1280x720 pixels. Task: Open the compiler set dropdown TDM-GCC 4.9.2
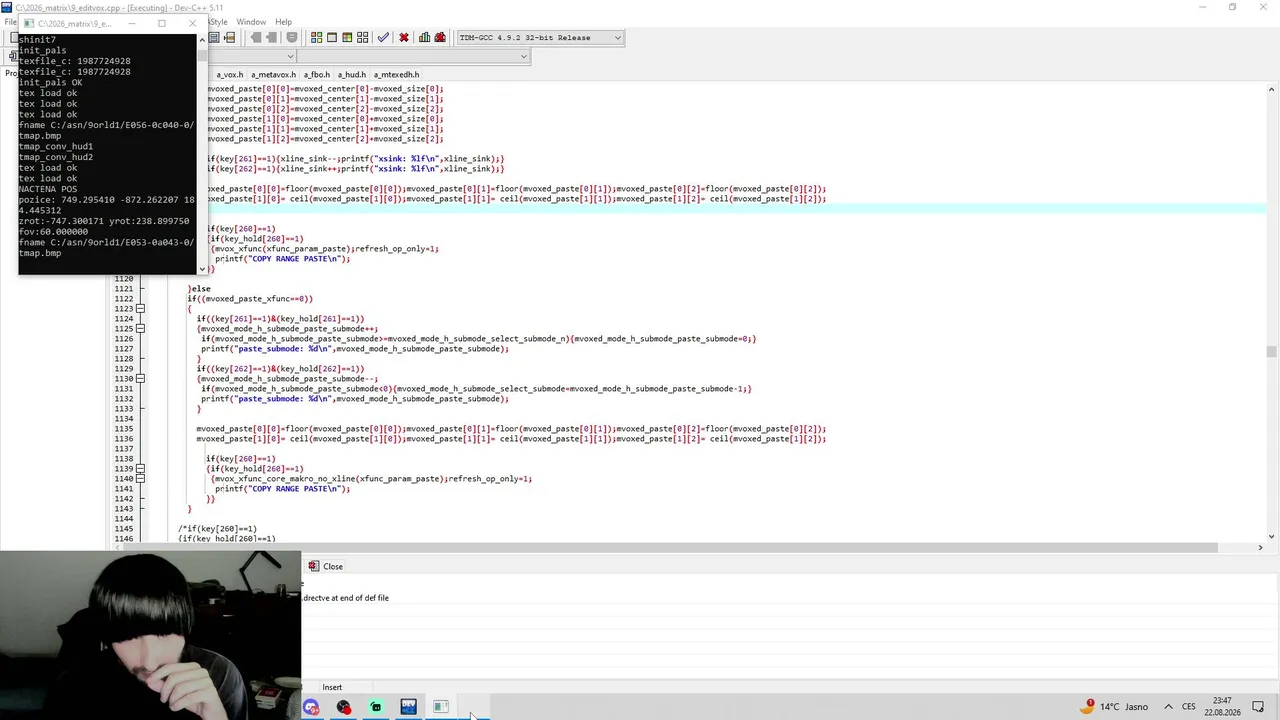[540, 38]
